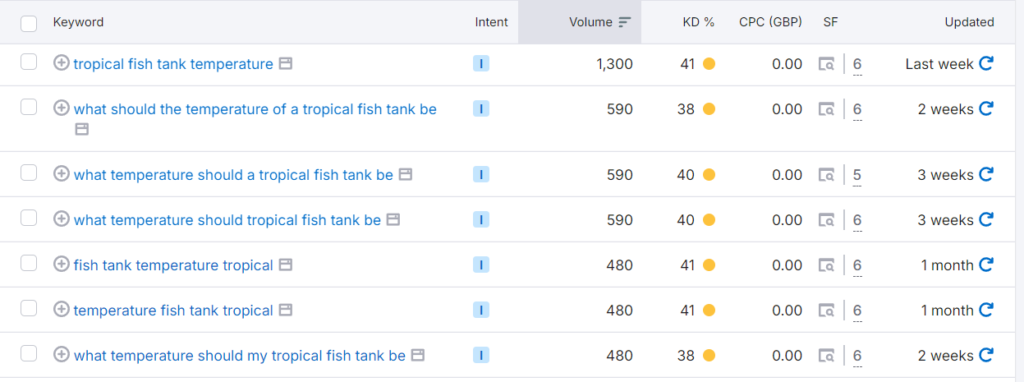Check row 'what temperature should my tropical fish tank be'
The height and width of the screenshot is (382, 1024).
[29, 354]
